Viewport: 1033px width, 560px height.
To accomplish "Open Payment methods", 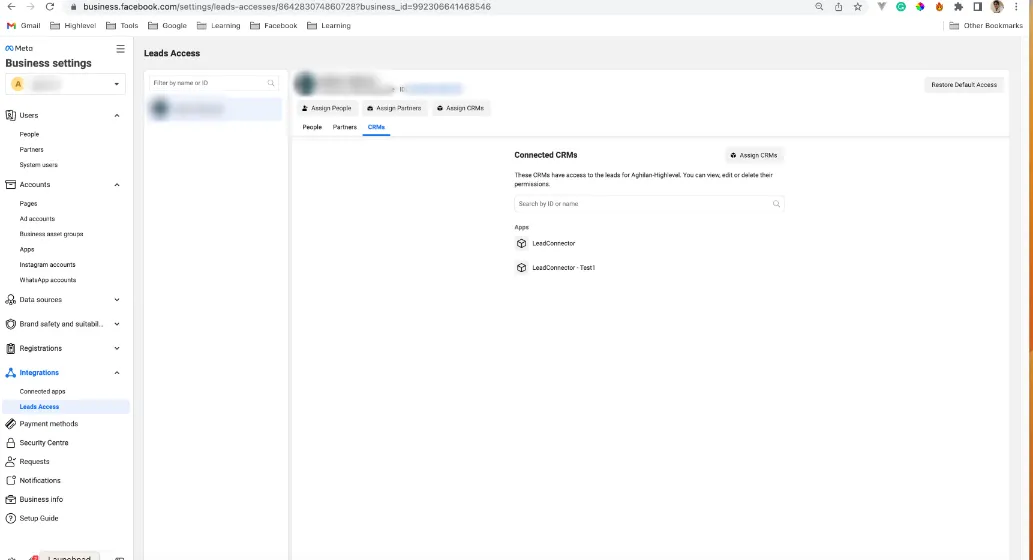I will pos(49,424).
